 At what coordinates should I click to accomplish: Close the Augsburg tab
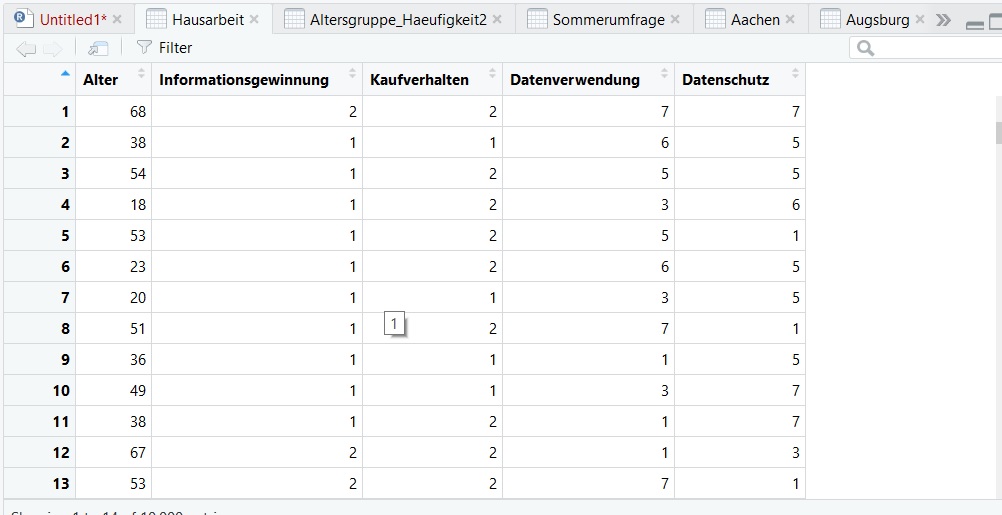pyautogui.click(x=920, y=20)
